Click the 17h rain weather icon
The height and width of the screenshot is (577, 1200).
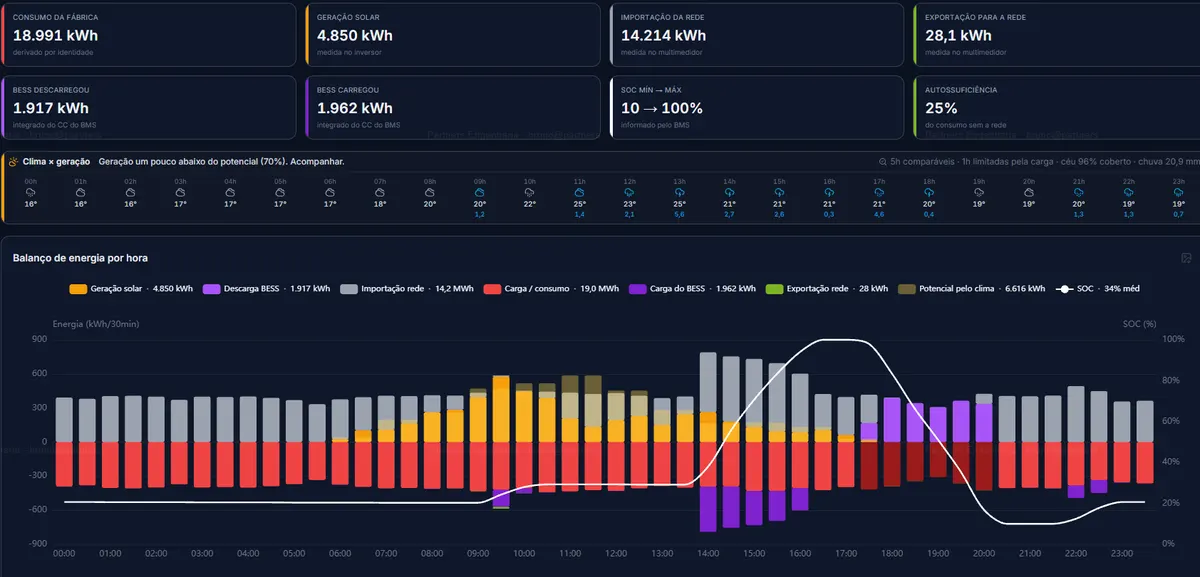(879, 192)
